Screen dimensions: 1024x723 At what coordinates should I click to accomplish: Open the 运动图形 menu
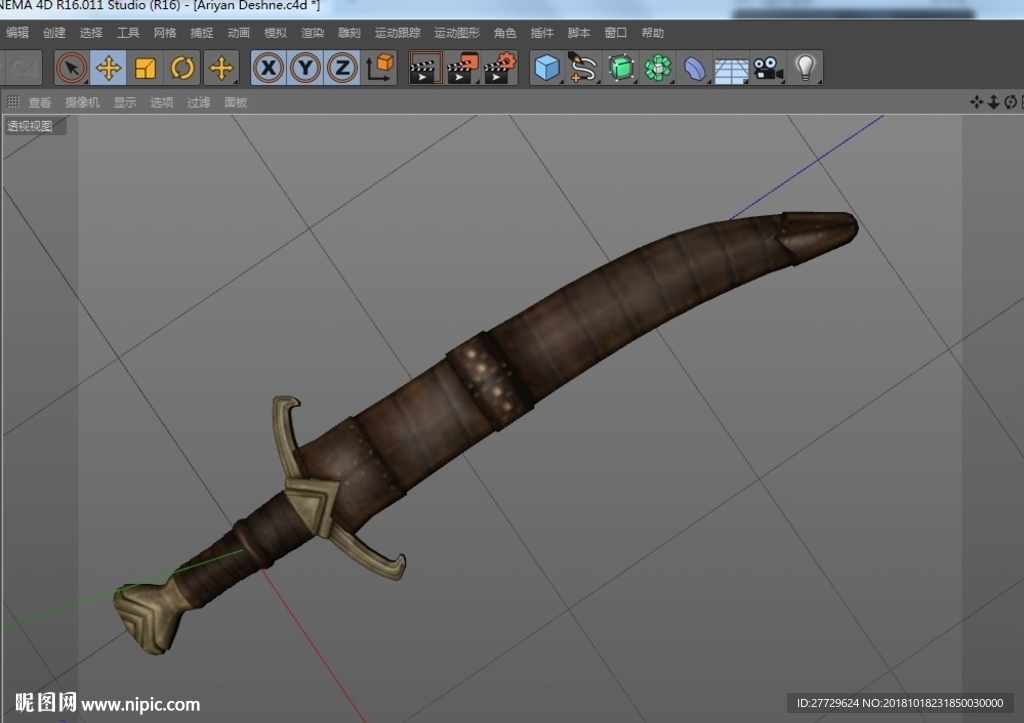[456, 33]
